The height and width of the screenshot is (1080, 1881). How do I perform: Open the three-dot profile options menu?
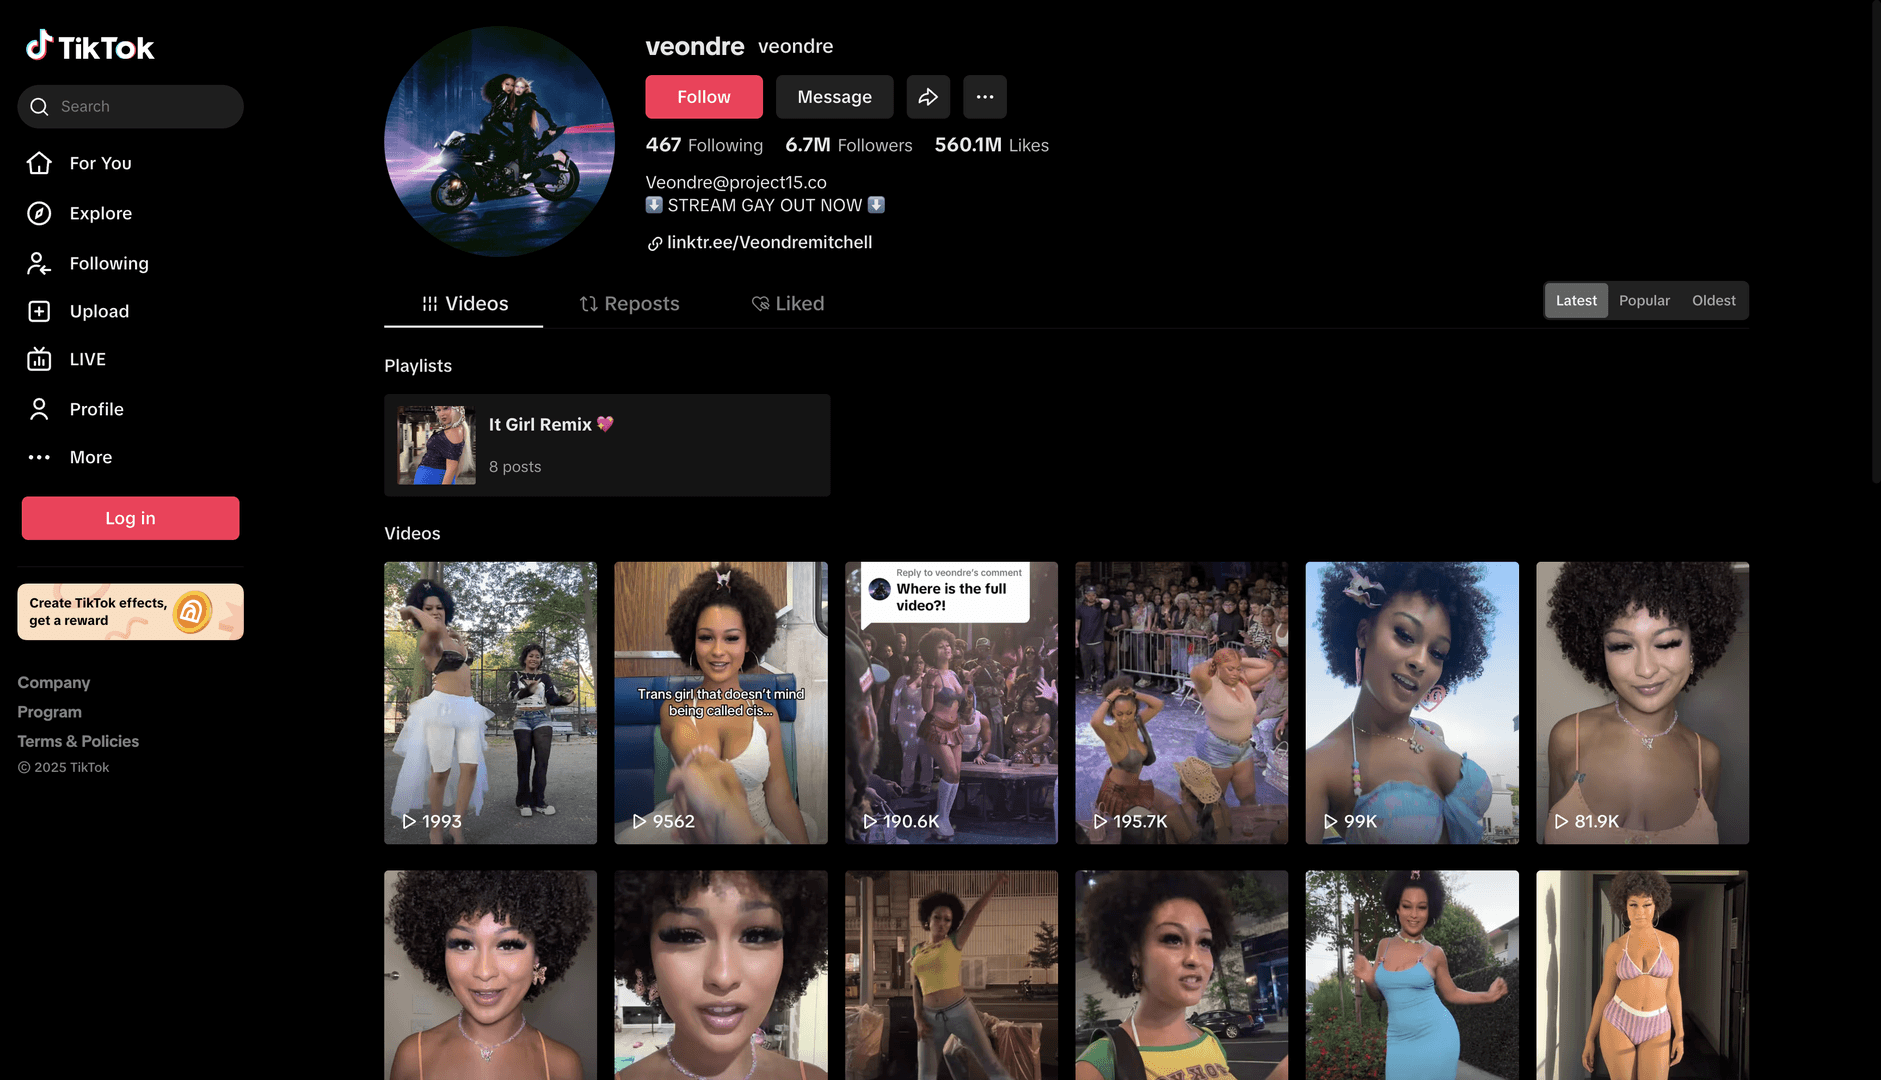984,97
